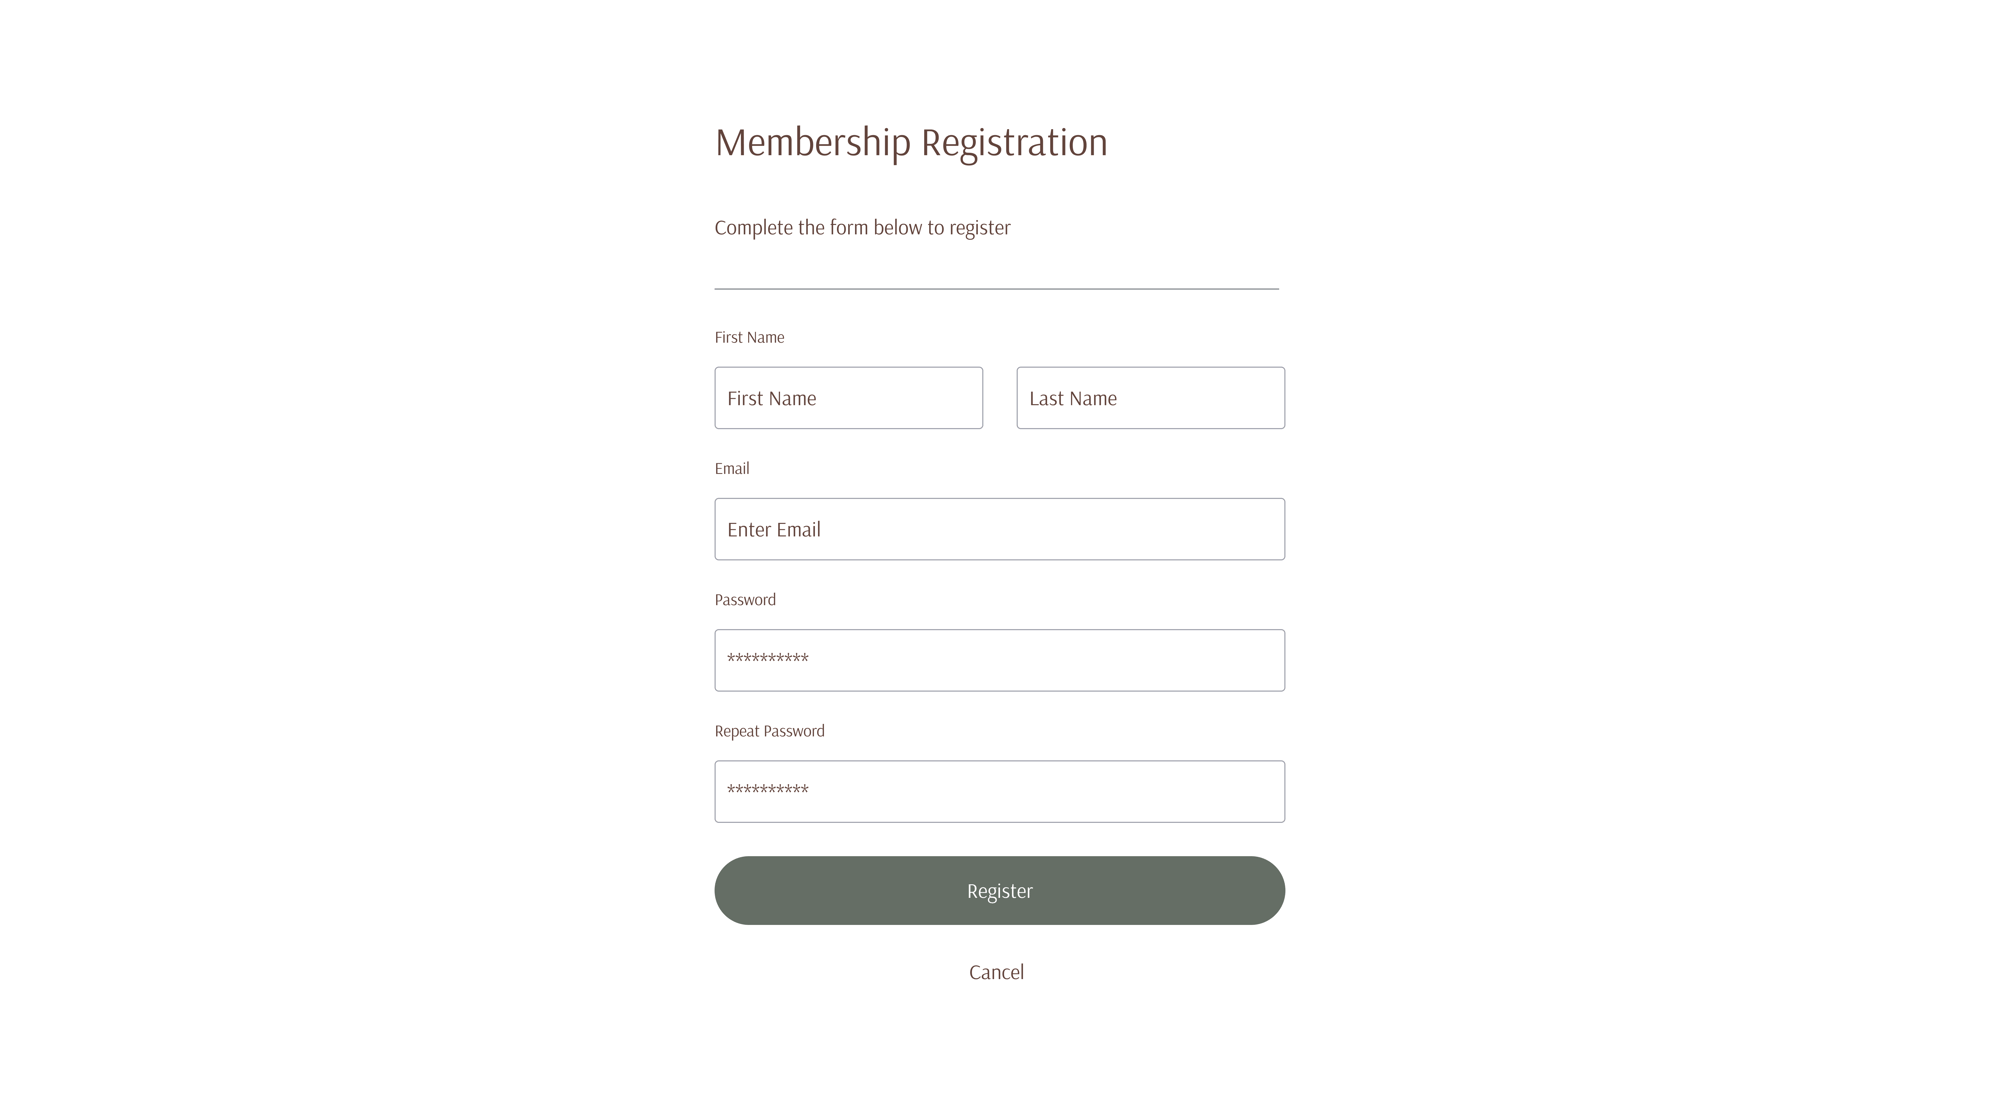Image resolution: width=2000 pixels, height=1102 pixels.
Task: Click the Repeat Password label
Action: click(x=768, y=730)
